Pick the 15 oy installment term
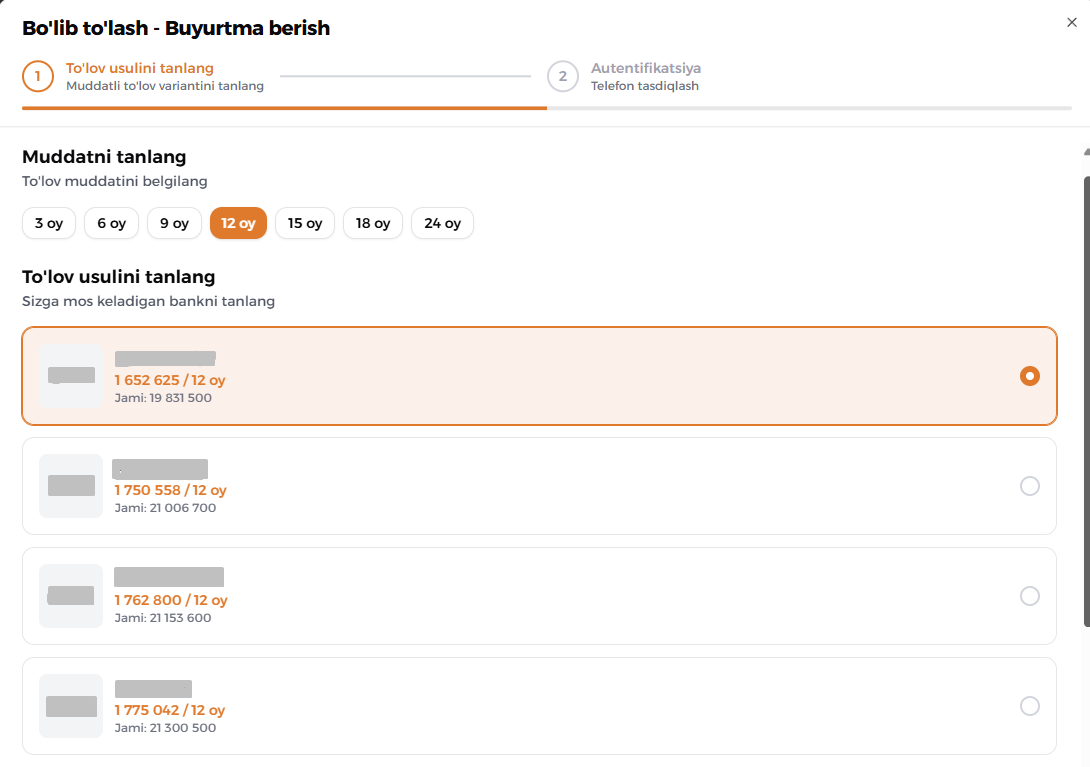The image size is (1090, 767). click(x=305, y=223)
